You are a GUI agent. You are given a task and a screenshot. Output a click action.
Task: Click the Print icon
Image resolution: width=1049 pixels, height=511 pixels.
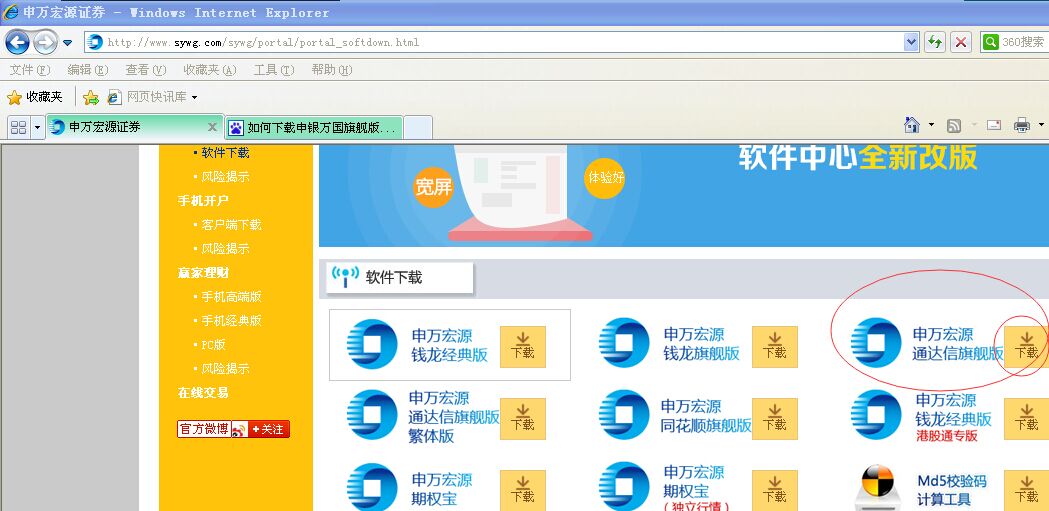[x=1022, y=124]
